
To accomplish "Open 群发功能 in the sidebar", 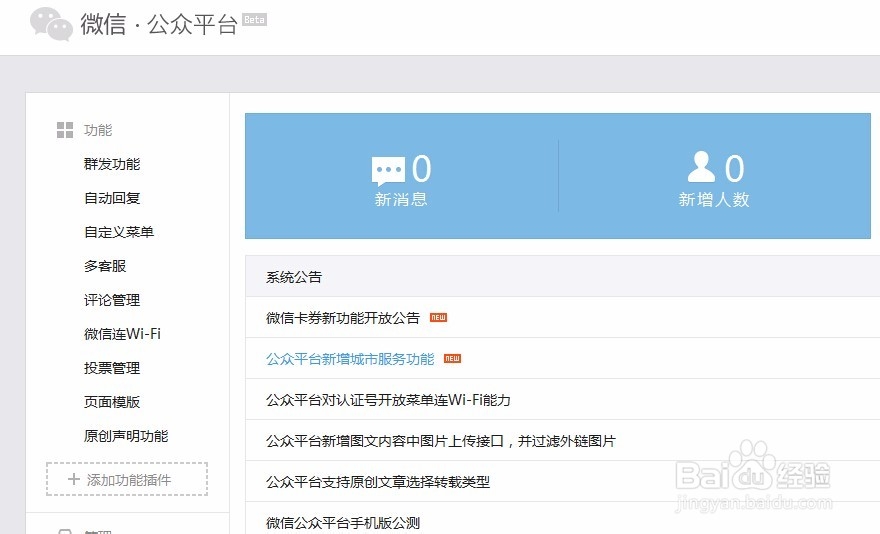I will click(x=112, y=164).
